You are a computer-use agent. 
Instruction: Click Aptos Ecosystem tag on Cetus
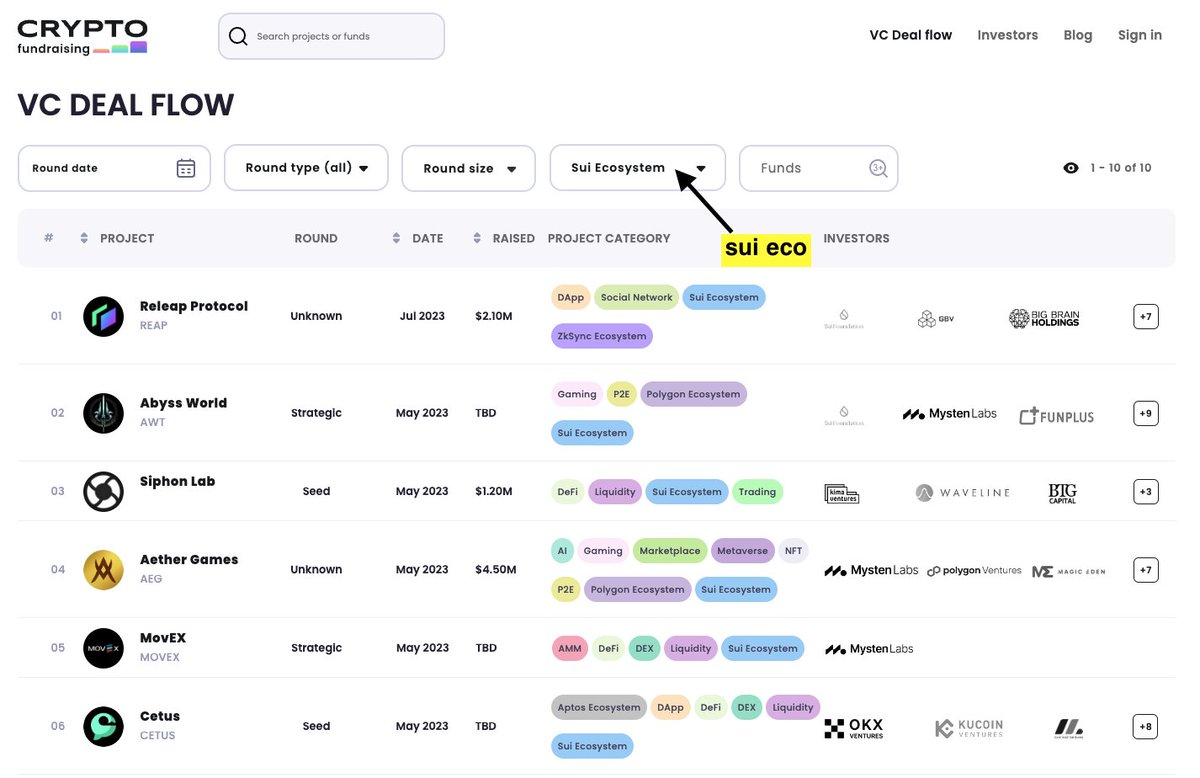(x=599, y=707)
